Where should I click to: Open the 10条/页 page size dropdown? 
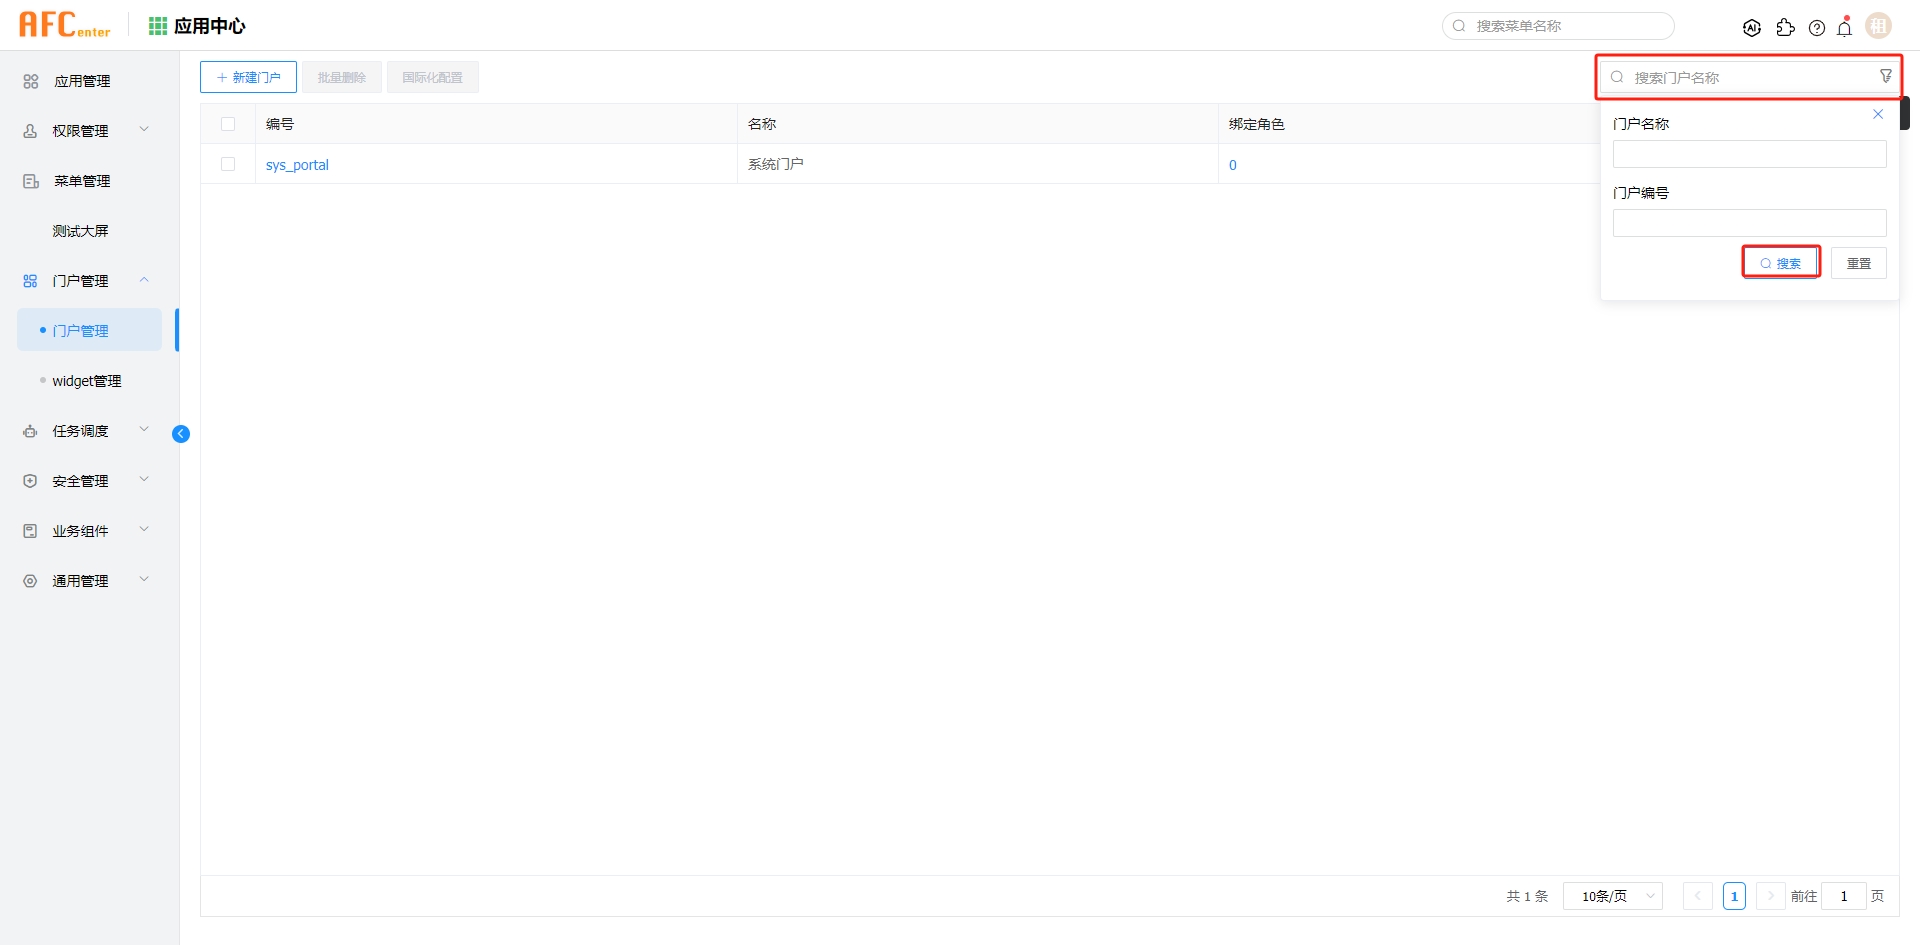[x=1611, y=896]
